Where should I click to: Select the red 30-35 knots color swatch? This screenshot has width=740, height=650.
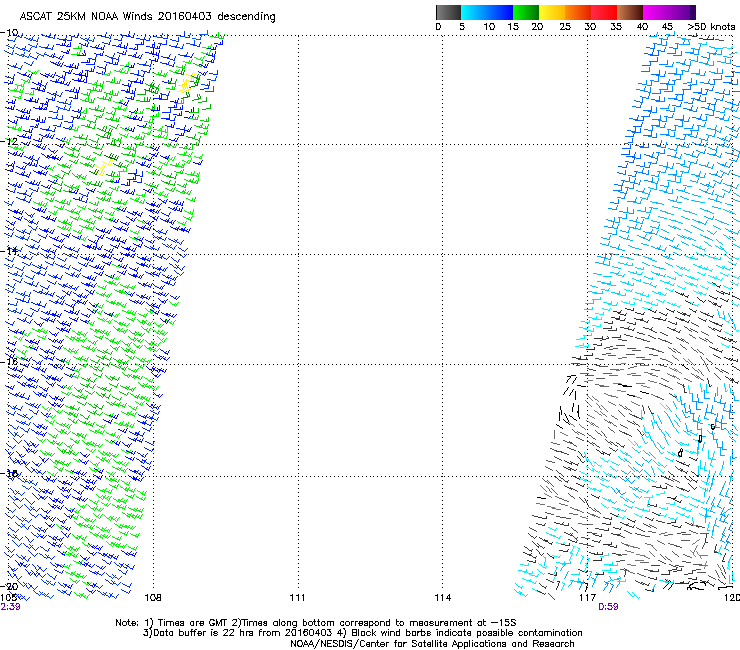point(604,12)
